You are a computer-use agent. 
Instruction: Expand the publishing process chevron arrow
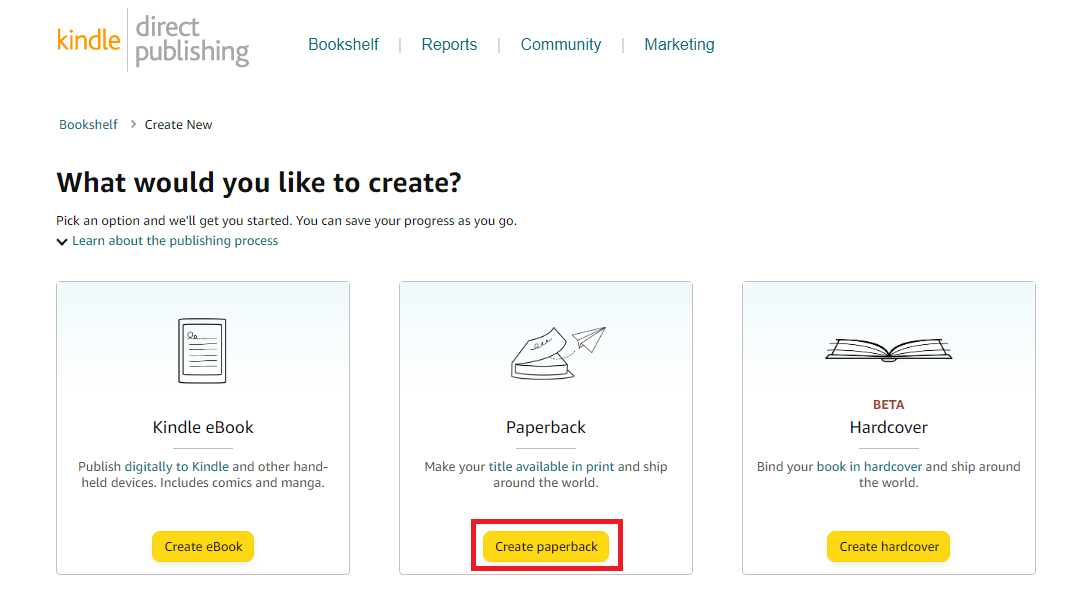pyautogui.click(x=62, y=242)
